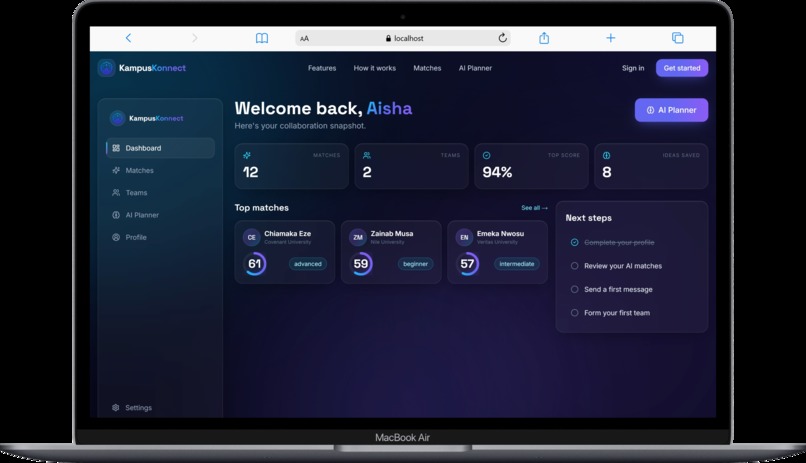Click the 57 score ring progress
Screen dimensions: 806x463
click(467, 264)
